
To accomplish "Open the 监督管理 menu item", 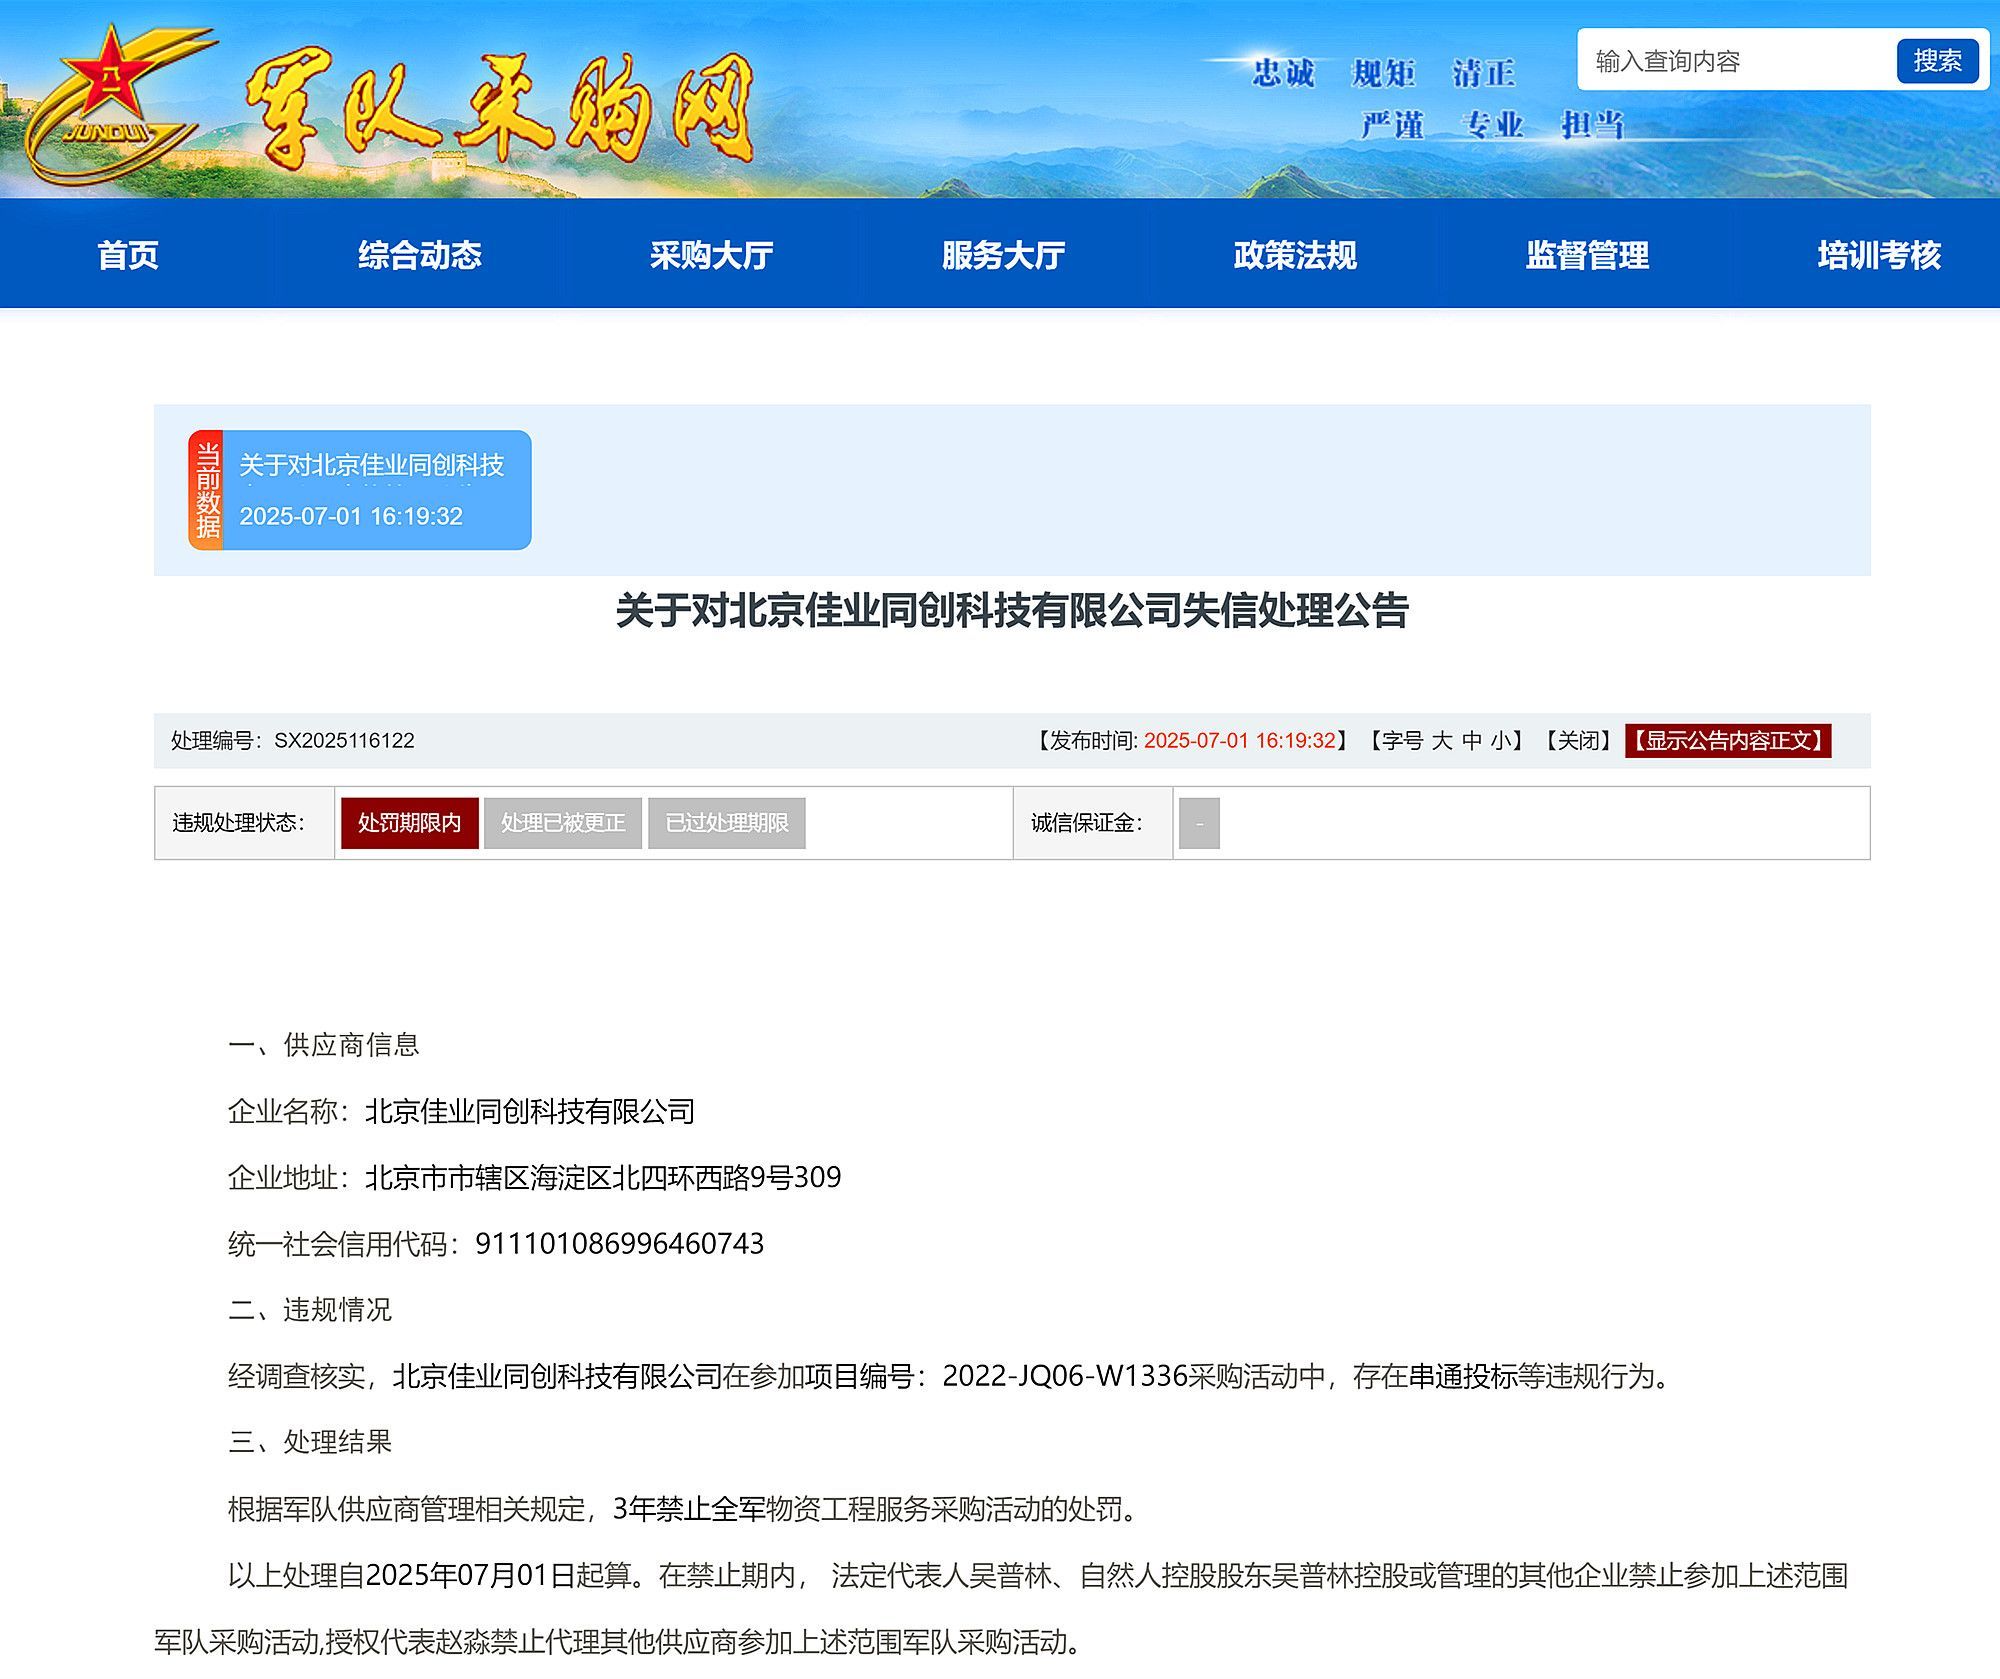I will [1588, 255].
